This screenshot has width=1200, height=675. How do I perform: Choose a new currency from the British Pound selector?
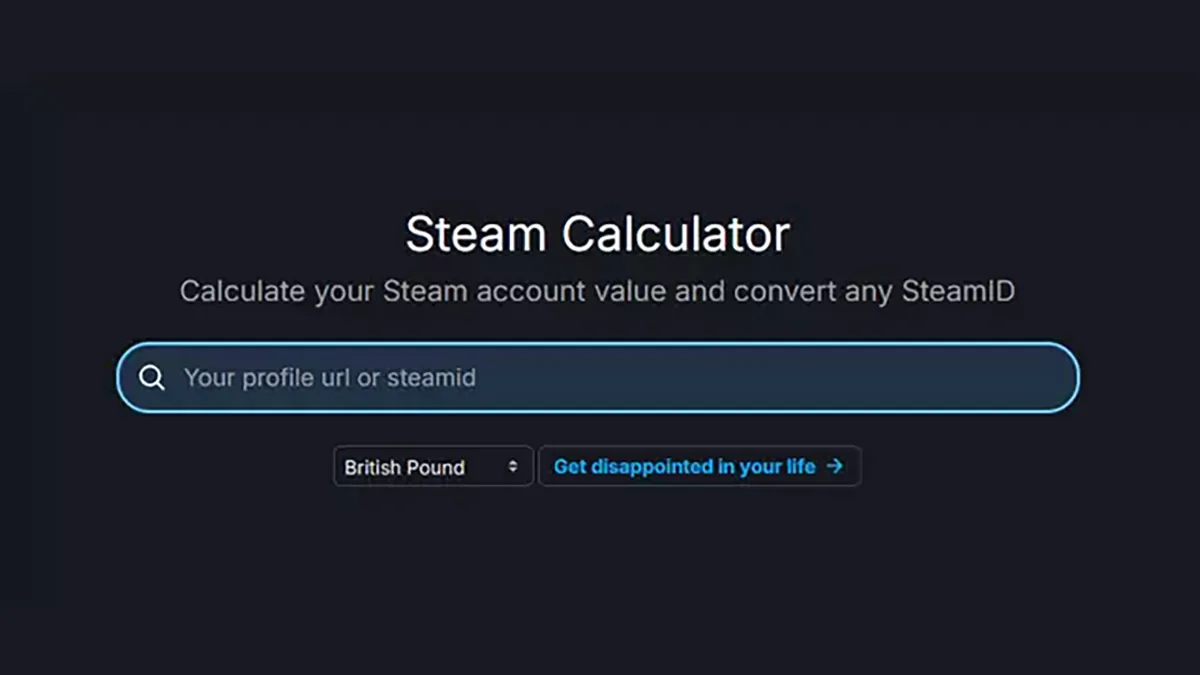point(432,466)
